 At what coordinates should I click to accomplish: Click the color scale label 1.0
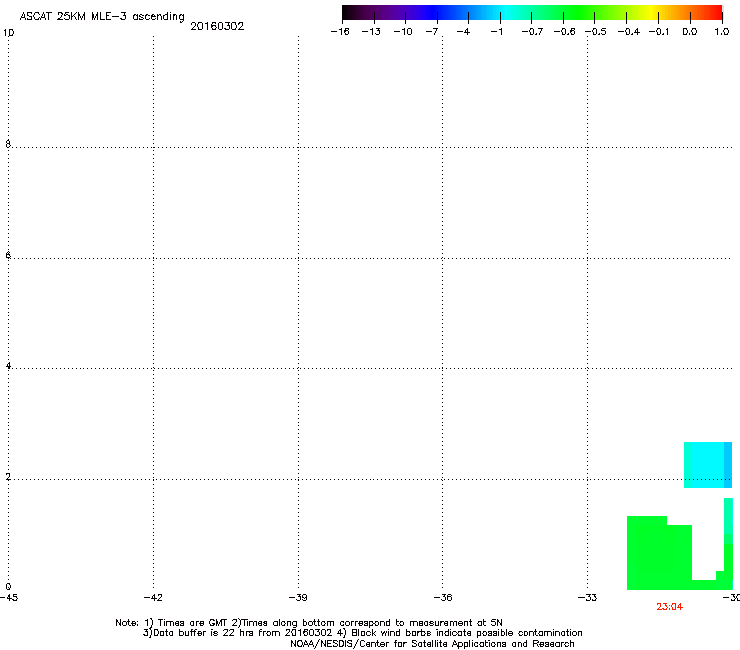point(722,32)
